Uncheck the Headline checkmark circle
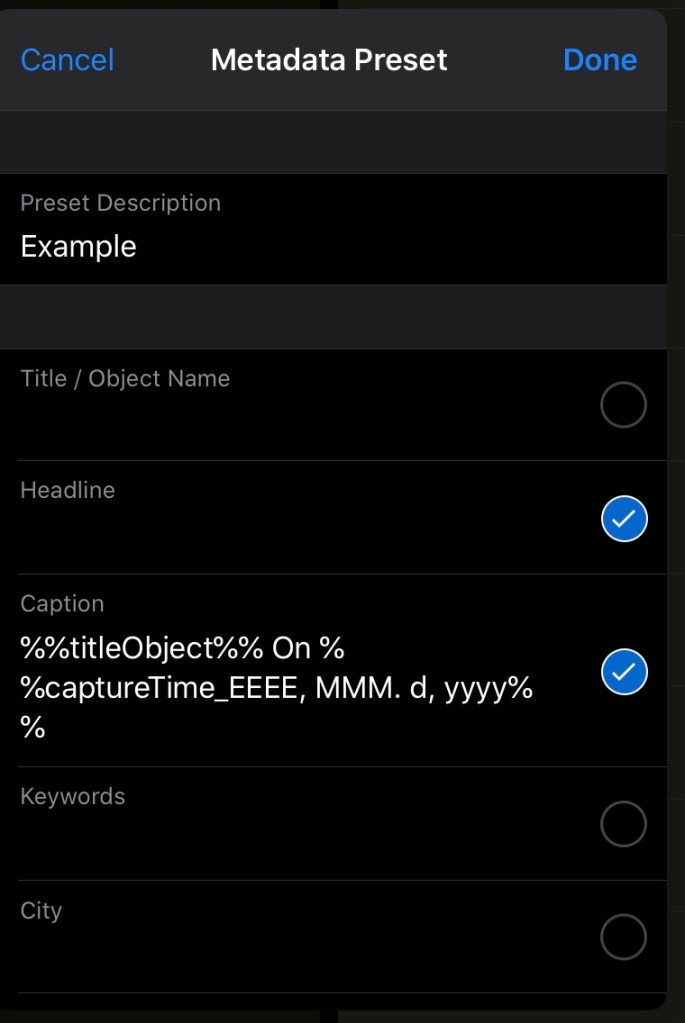This screenshot has height=1023, width=685. tap(624, 519)
